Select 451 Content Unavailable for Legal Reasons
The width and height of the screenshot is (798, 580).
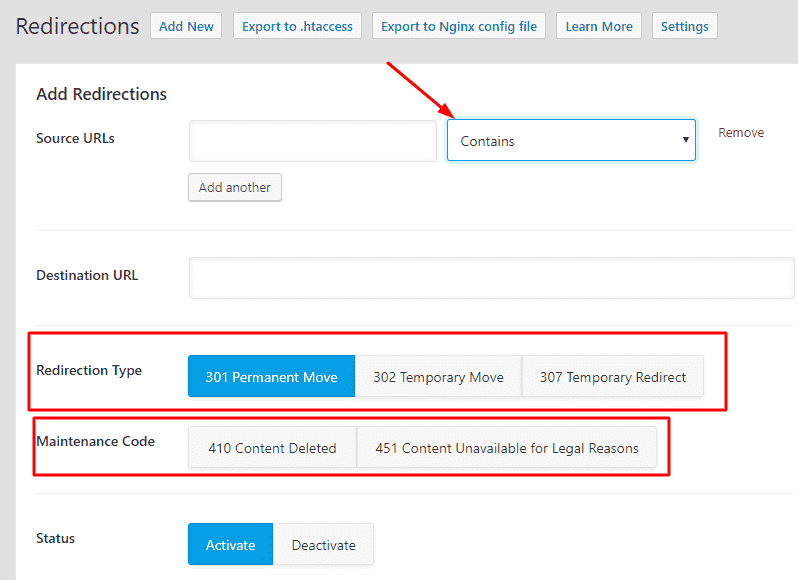506,448
